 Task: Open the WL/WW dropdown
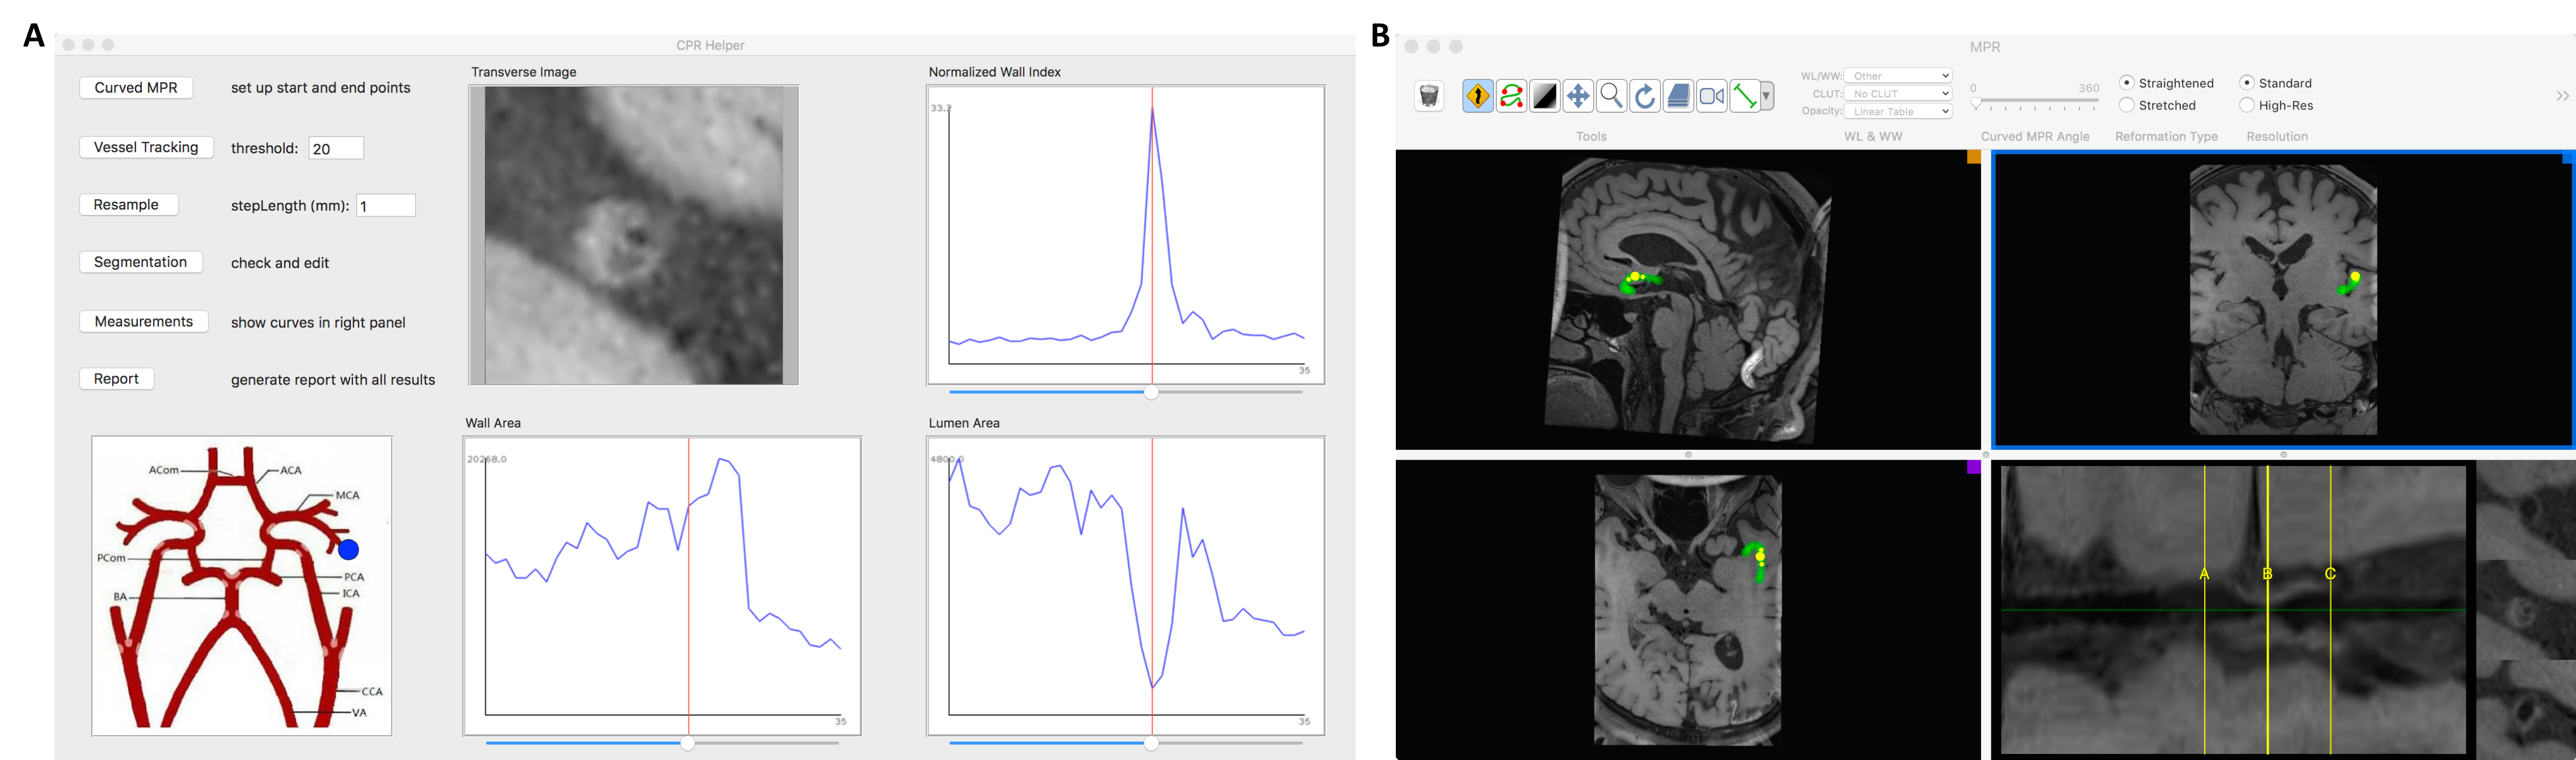(1897, 76)
